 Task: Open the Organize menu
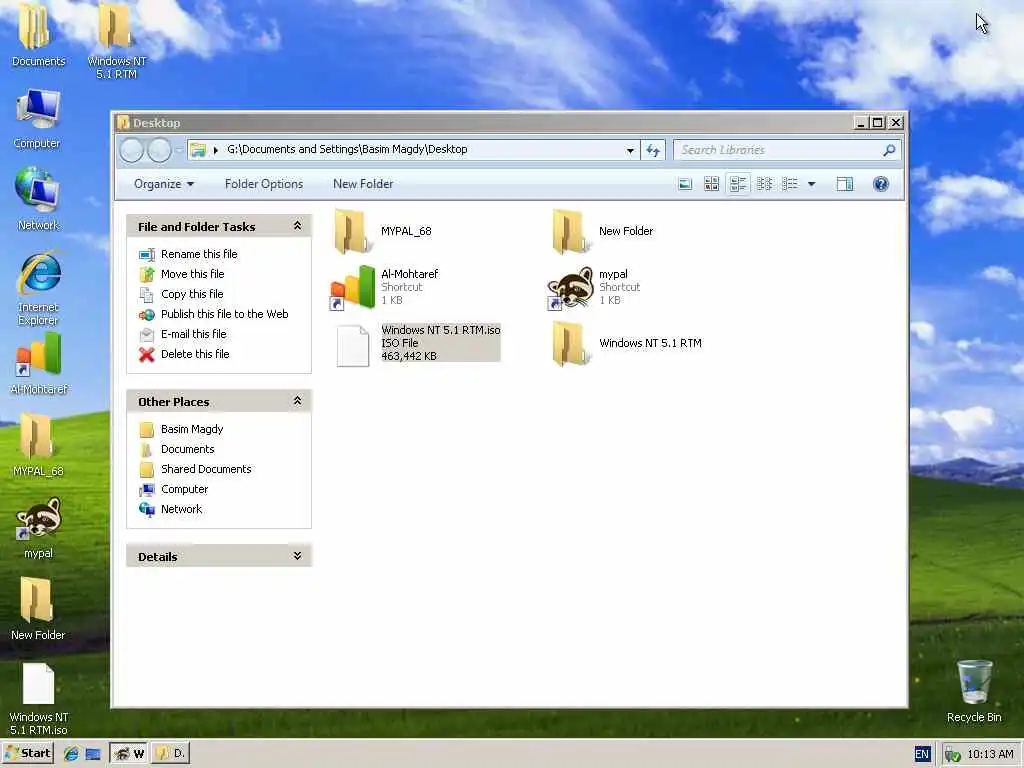164,184
